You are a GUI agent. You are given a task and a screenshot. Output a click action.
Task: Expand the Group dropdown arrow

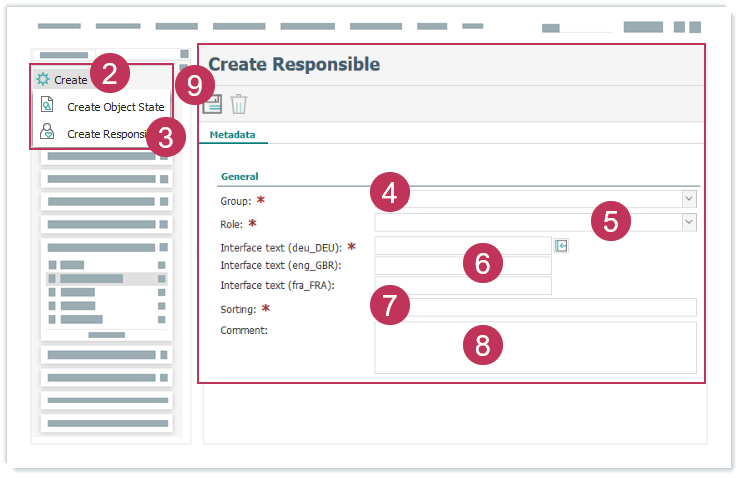click(688, 199)
